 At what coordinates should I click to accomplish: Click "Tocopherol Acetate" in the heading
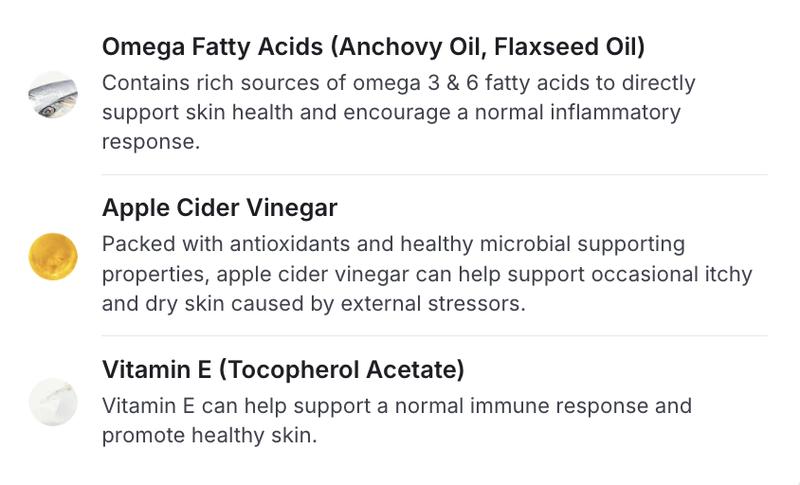pos(341,370)
